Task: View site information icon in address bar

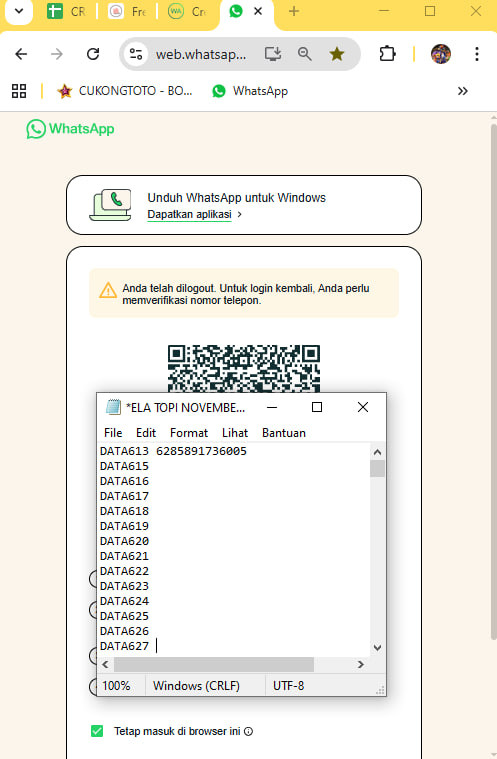Action: click(x=136, y=54)
